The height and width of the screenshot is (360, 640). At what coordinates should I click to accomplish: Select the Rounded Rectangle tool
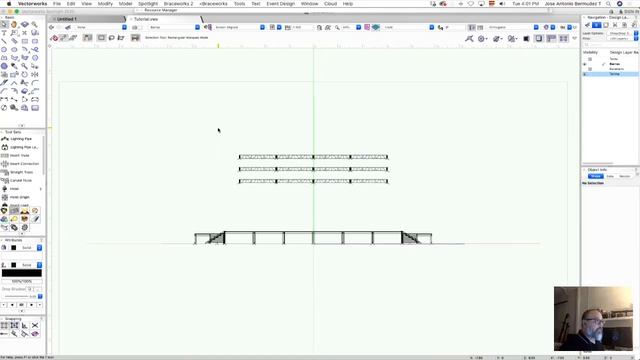click(x=35, y=41)
